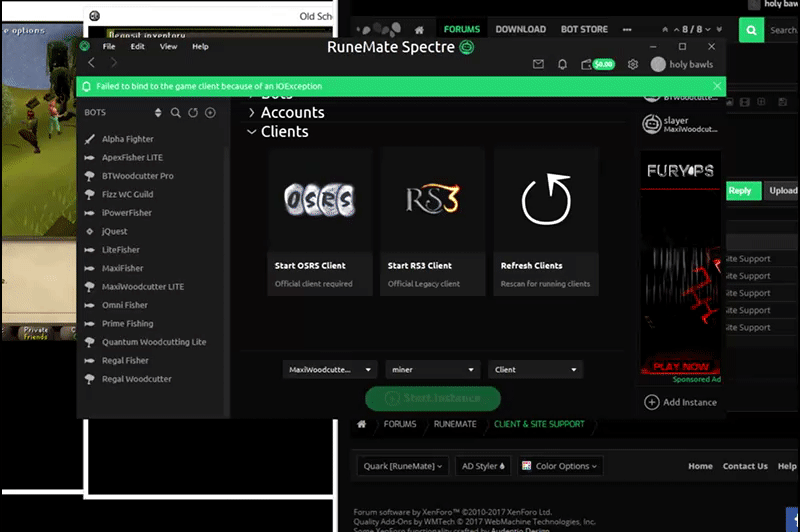Click the Start Instance button

(x=433, y=398)
